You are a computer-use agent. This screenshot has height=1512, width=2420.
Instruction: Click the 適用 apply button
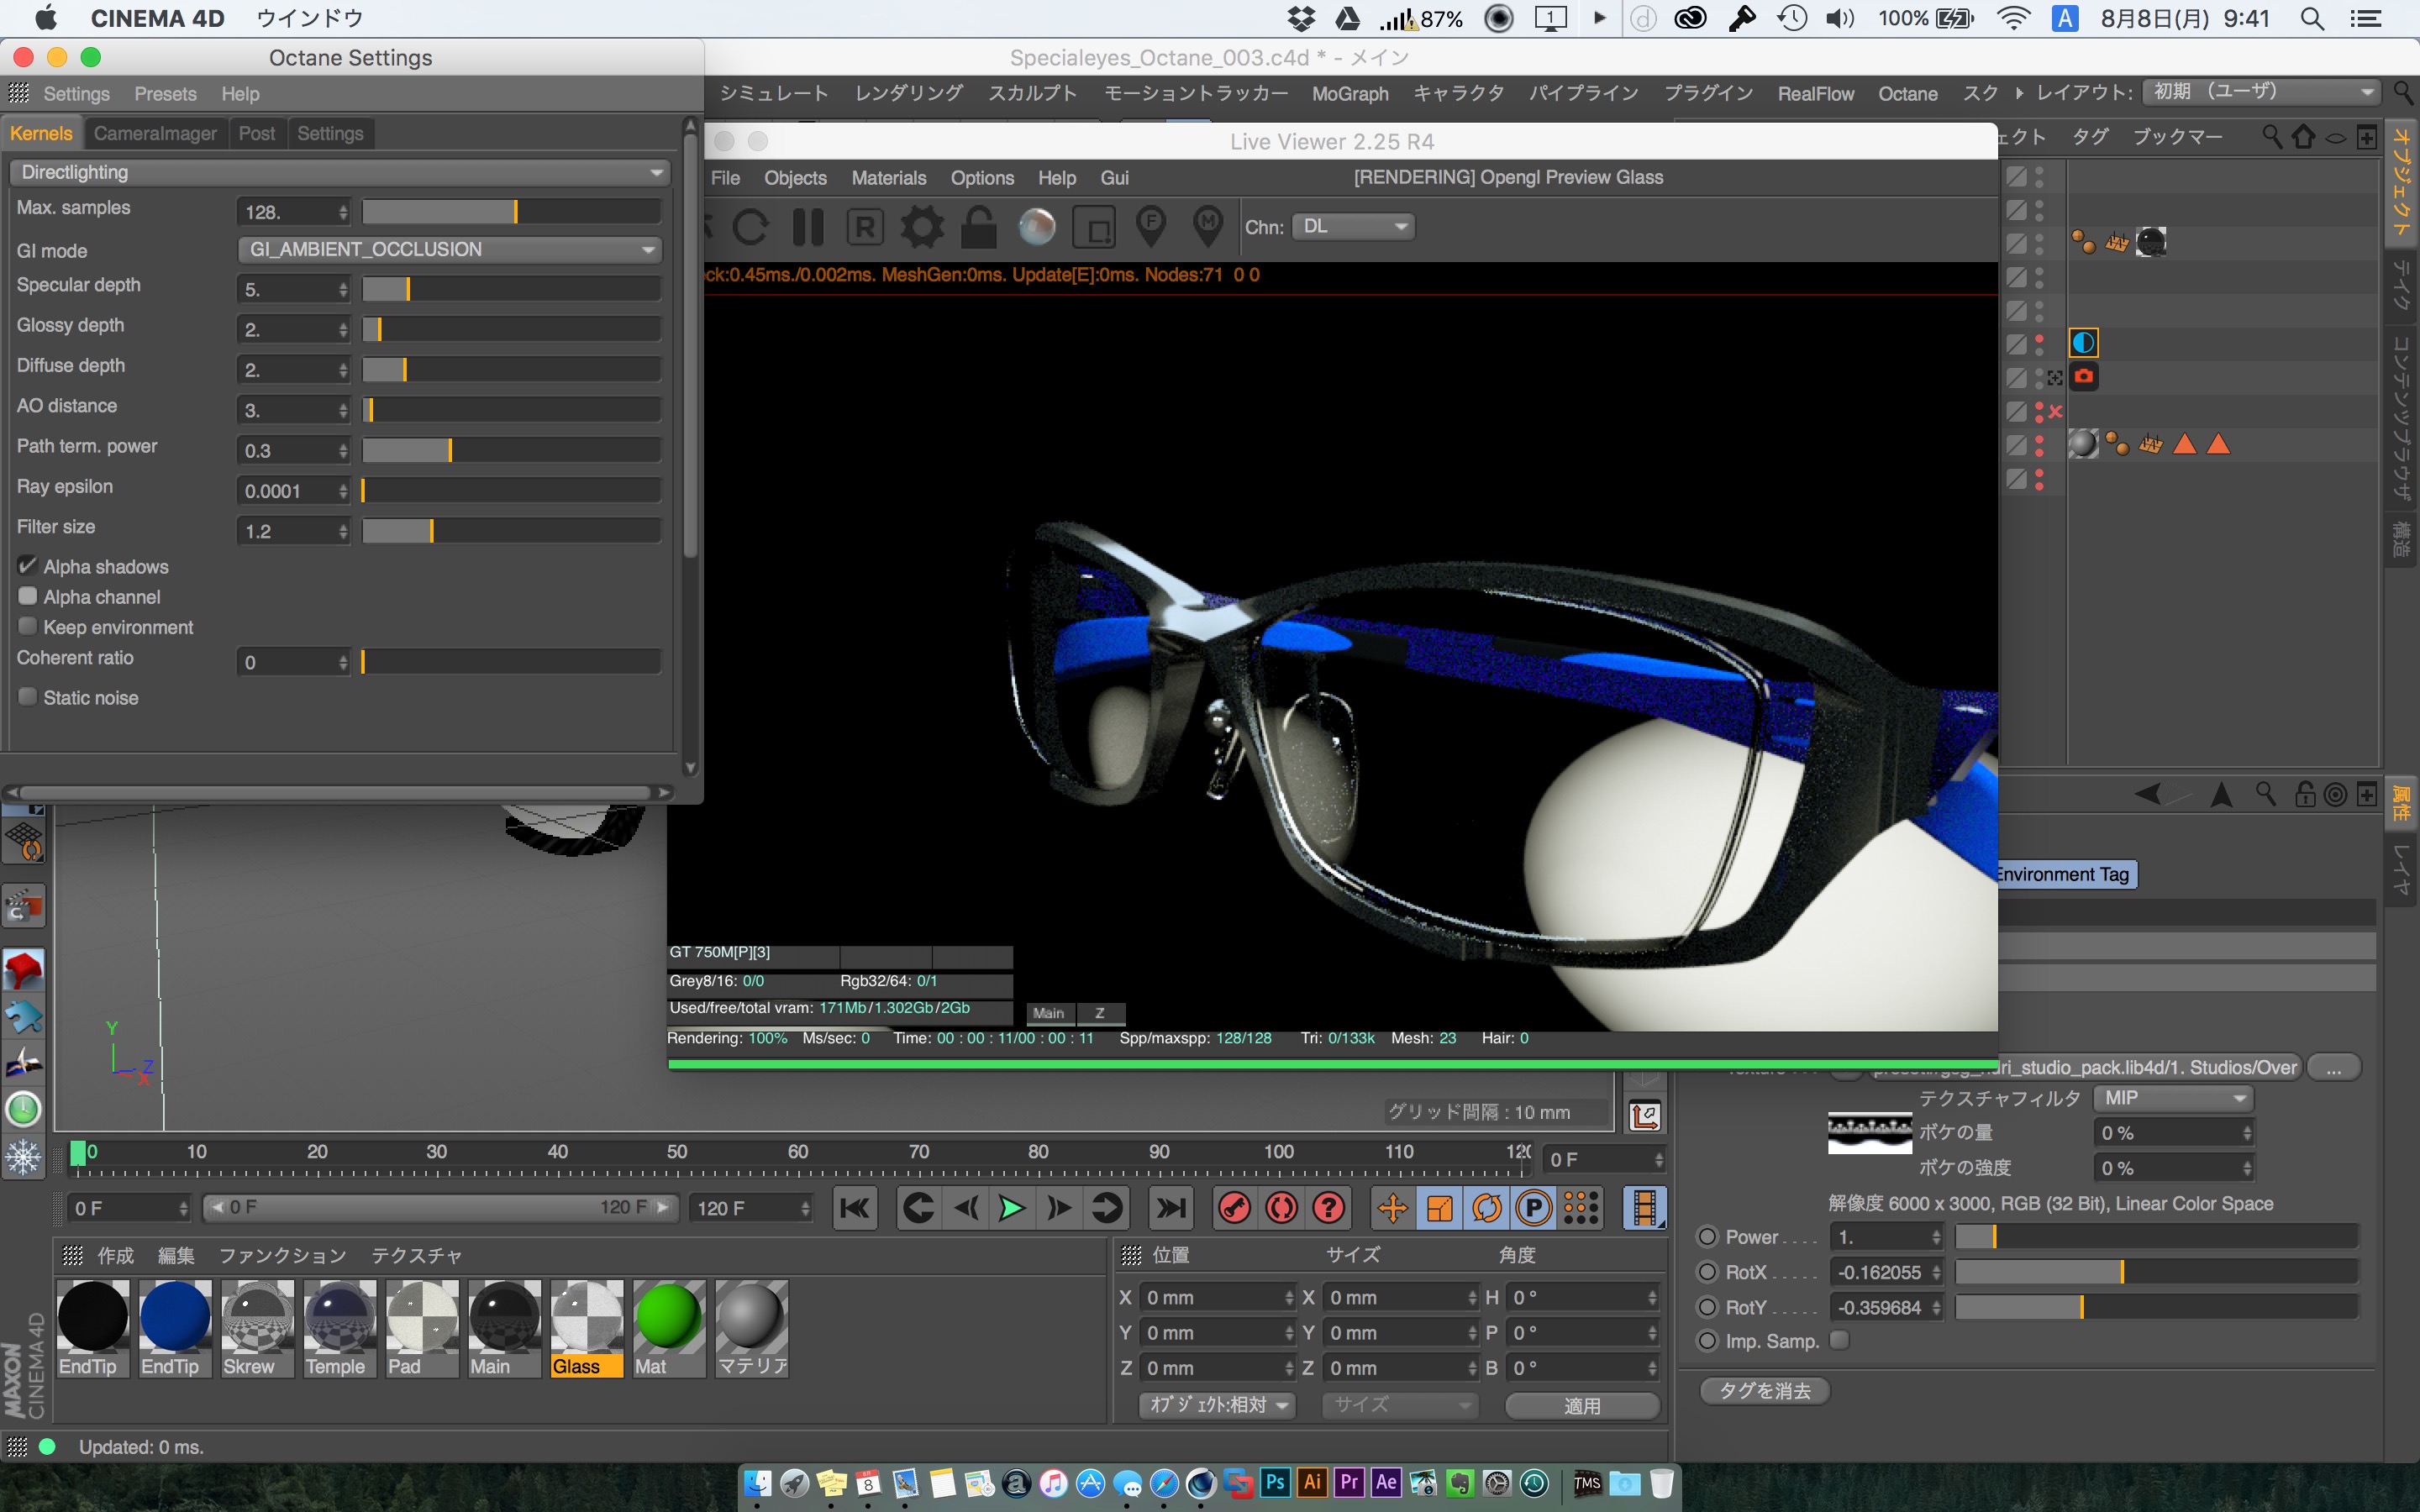(1581, 1405)
